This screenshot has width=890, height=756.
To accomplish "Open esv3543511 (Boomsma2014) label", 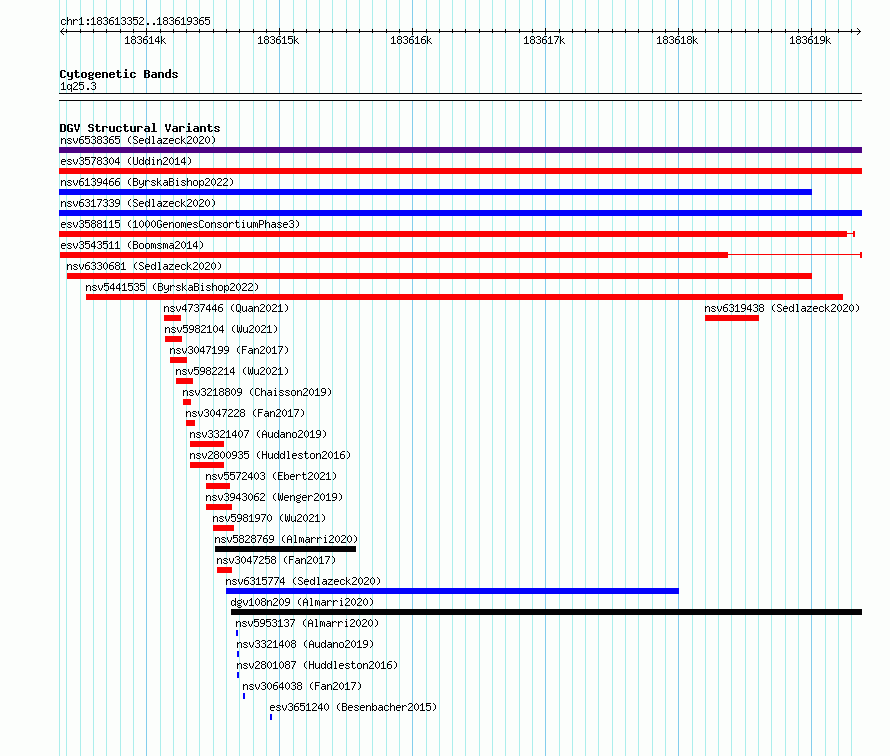I will point(132,245).
